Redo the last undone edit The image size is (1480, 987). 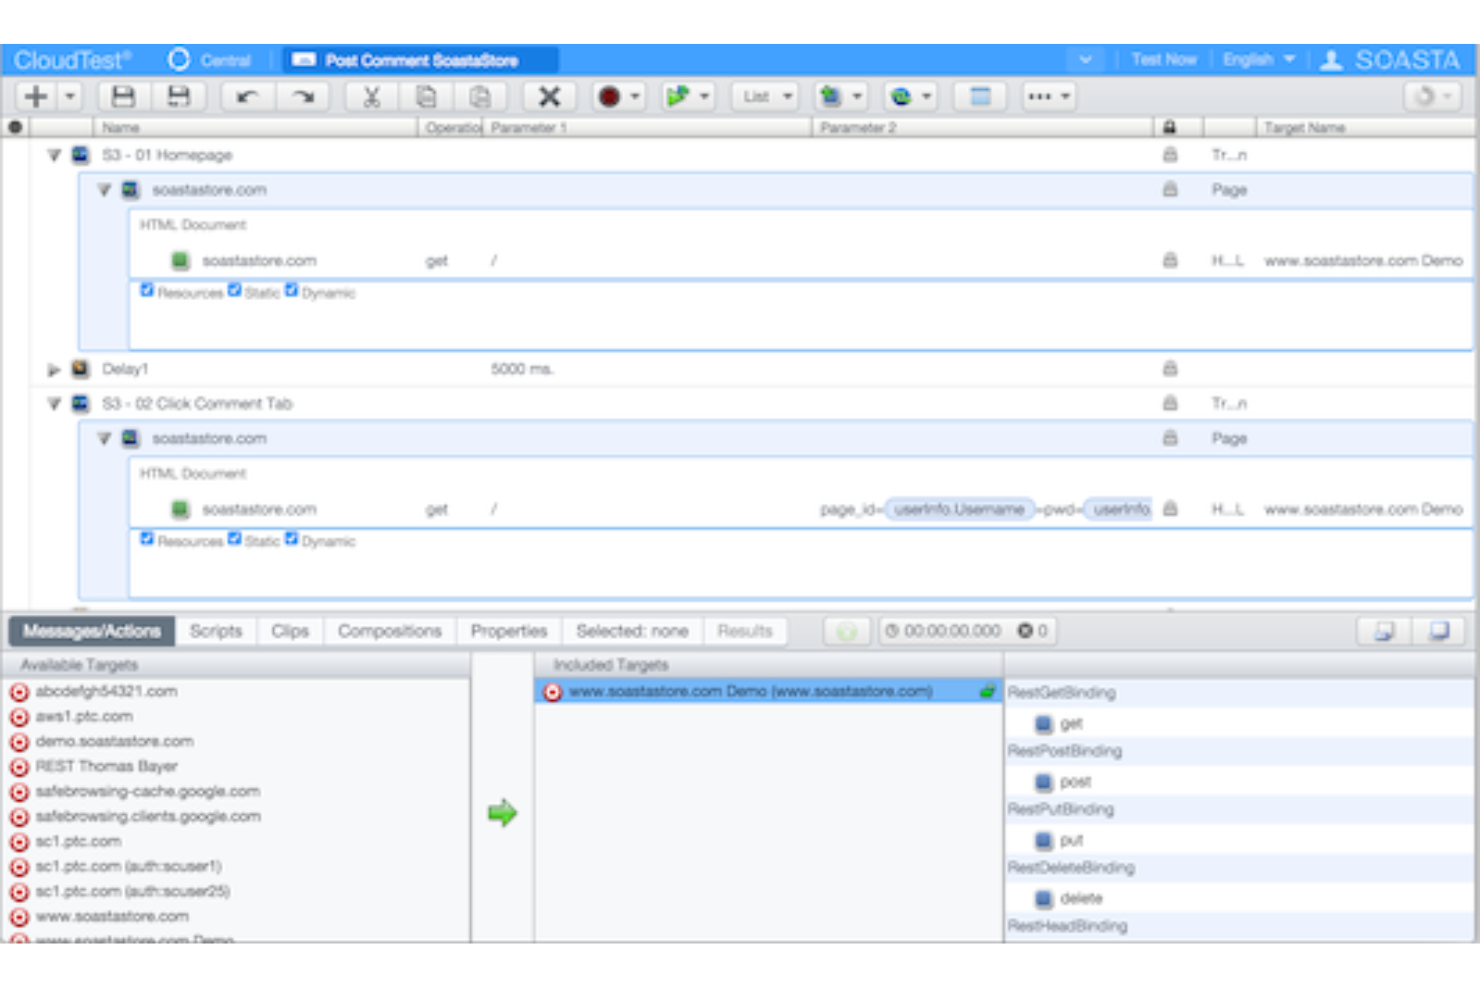click(303, 97)
